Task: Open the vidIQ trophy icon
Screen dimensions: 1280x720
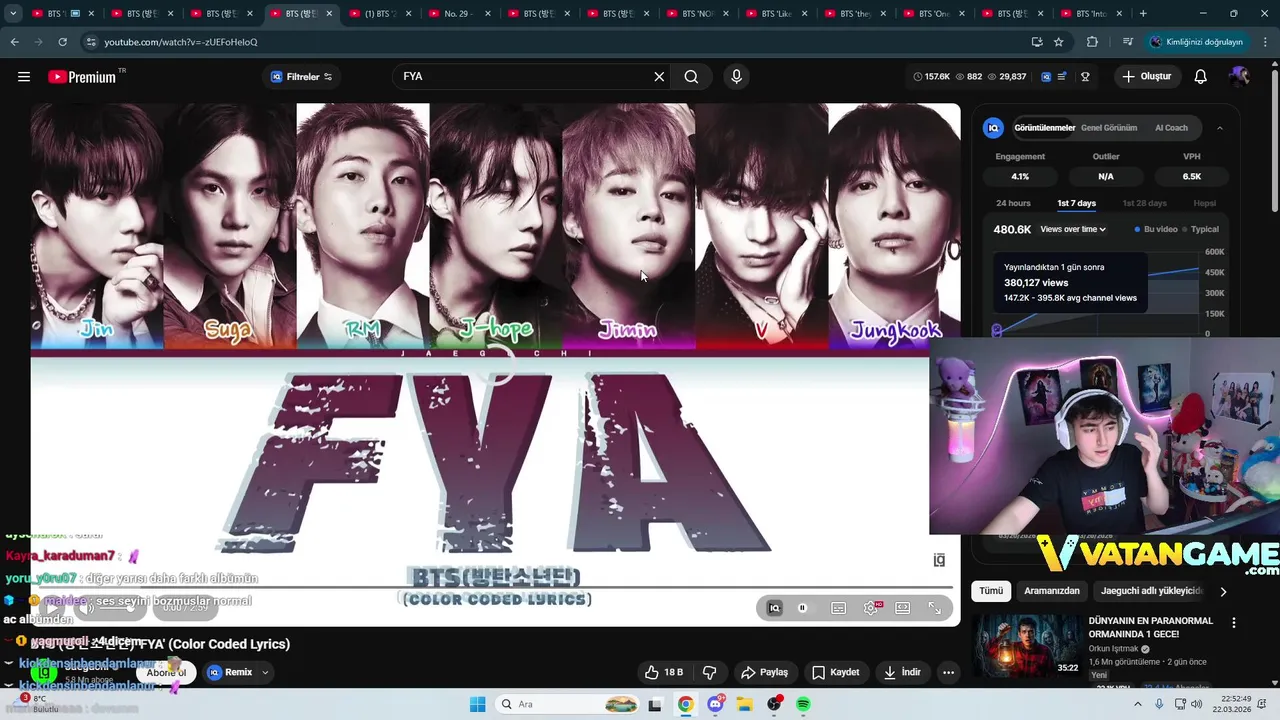Action: pos(1085,77)
